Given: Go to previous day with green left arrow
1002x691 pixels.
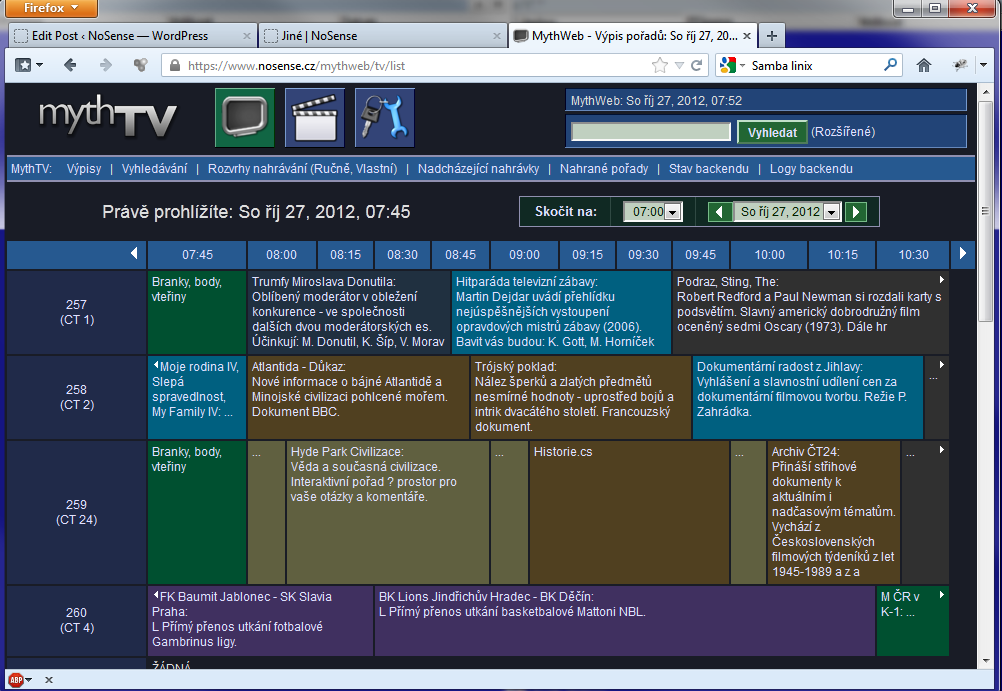Looking at the screenshot, I should [x=720, y=212].
